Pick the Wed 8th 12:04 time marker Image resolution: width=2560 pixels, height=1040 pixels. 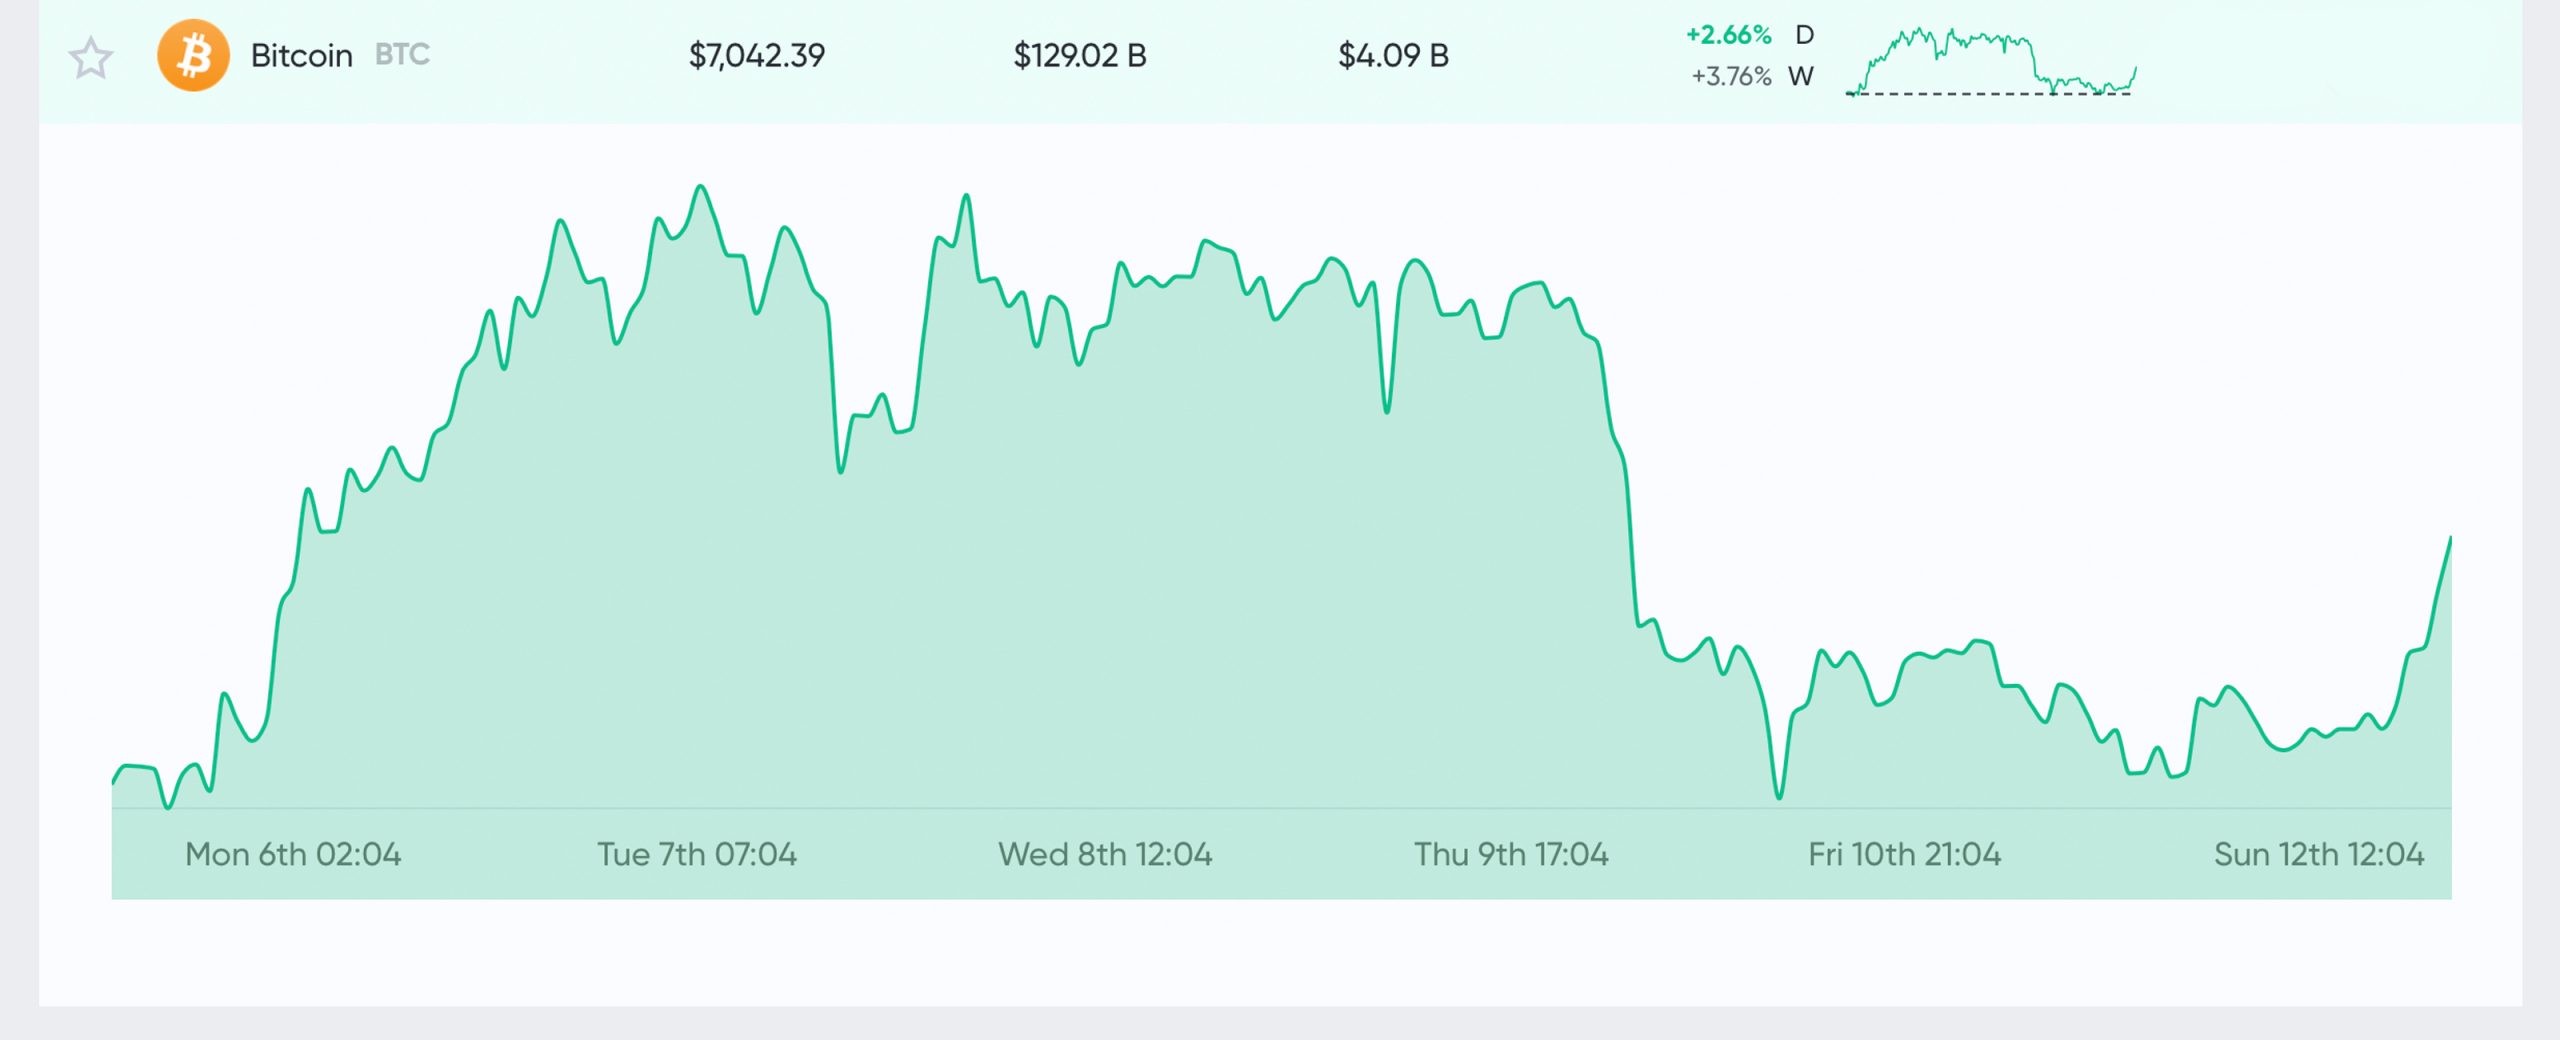1105,854
